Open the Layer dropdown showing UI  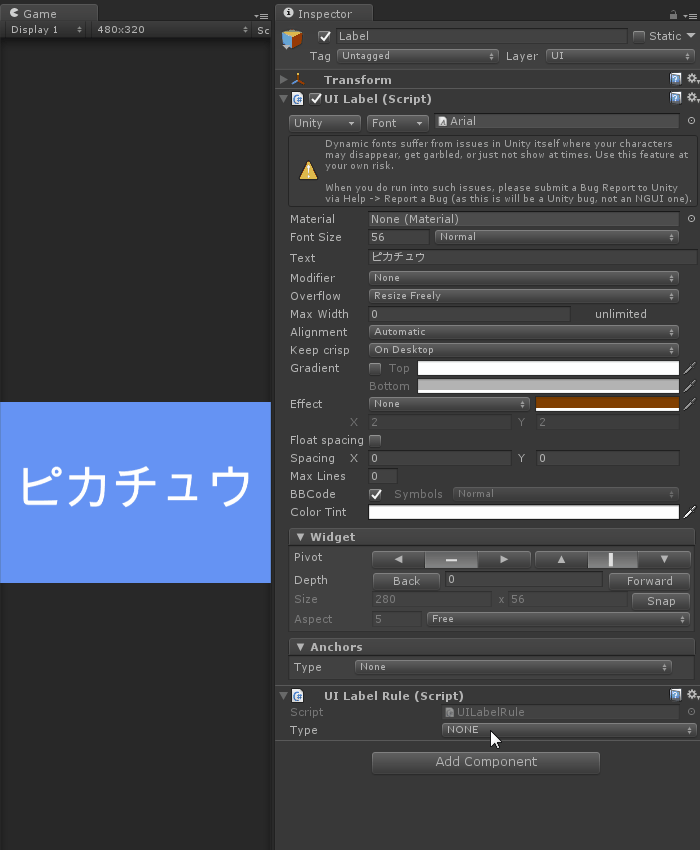point(620,56)
